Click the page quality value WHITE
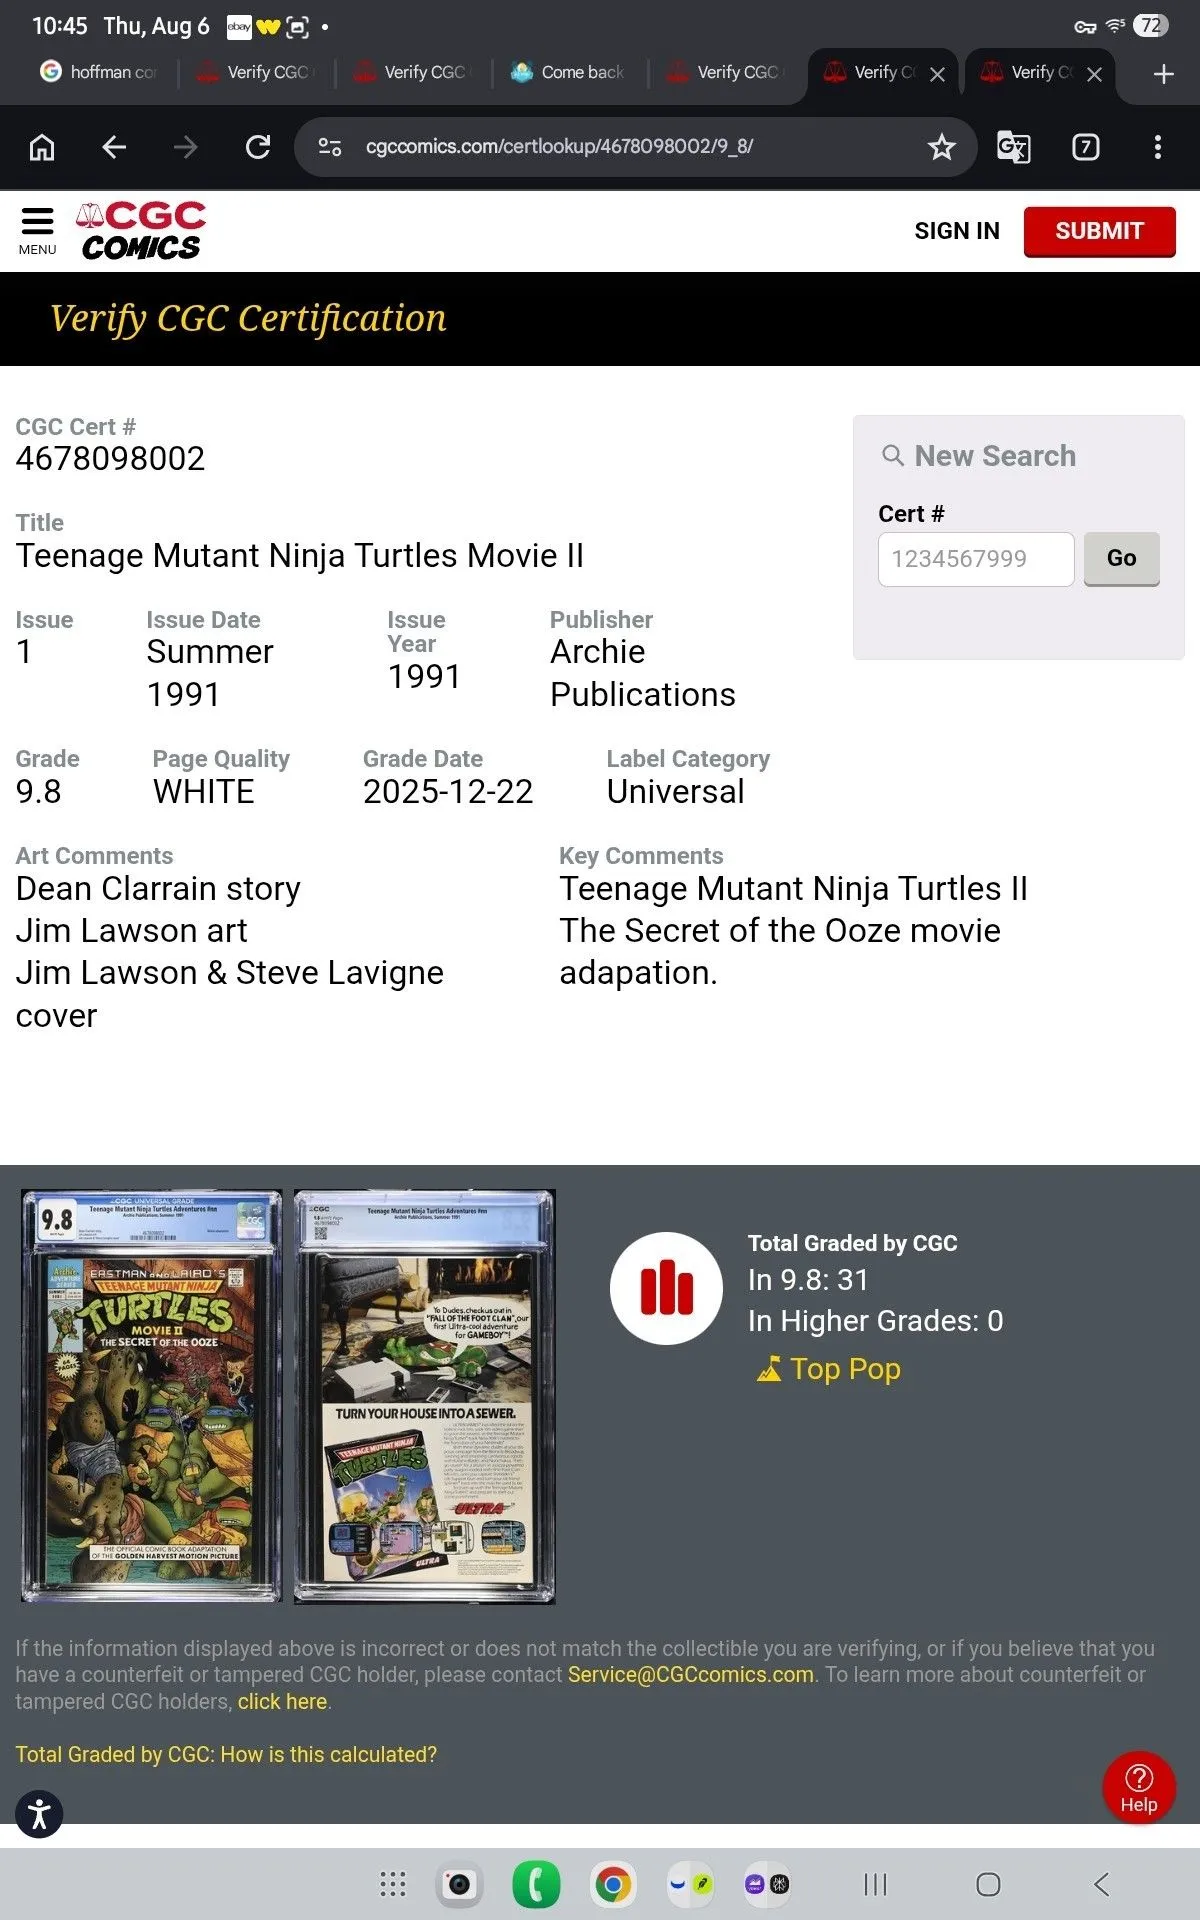Viewport: 1200px width, 1920px height. coord(203,791)
